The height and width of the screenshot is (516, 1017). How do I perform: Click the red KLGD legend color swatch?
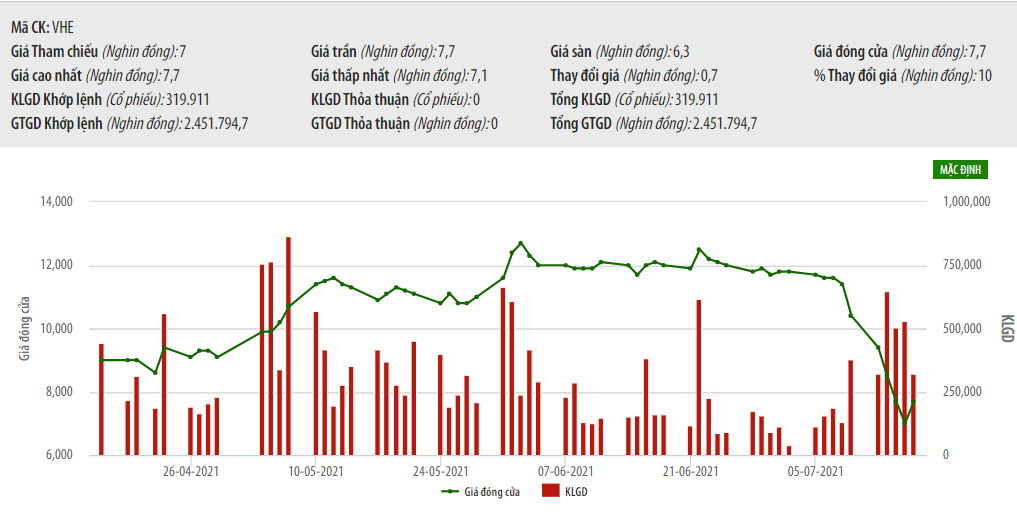[549, 491]
